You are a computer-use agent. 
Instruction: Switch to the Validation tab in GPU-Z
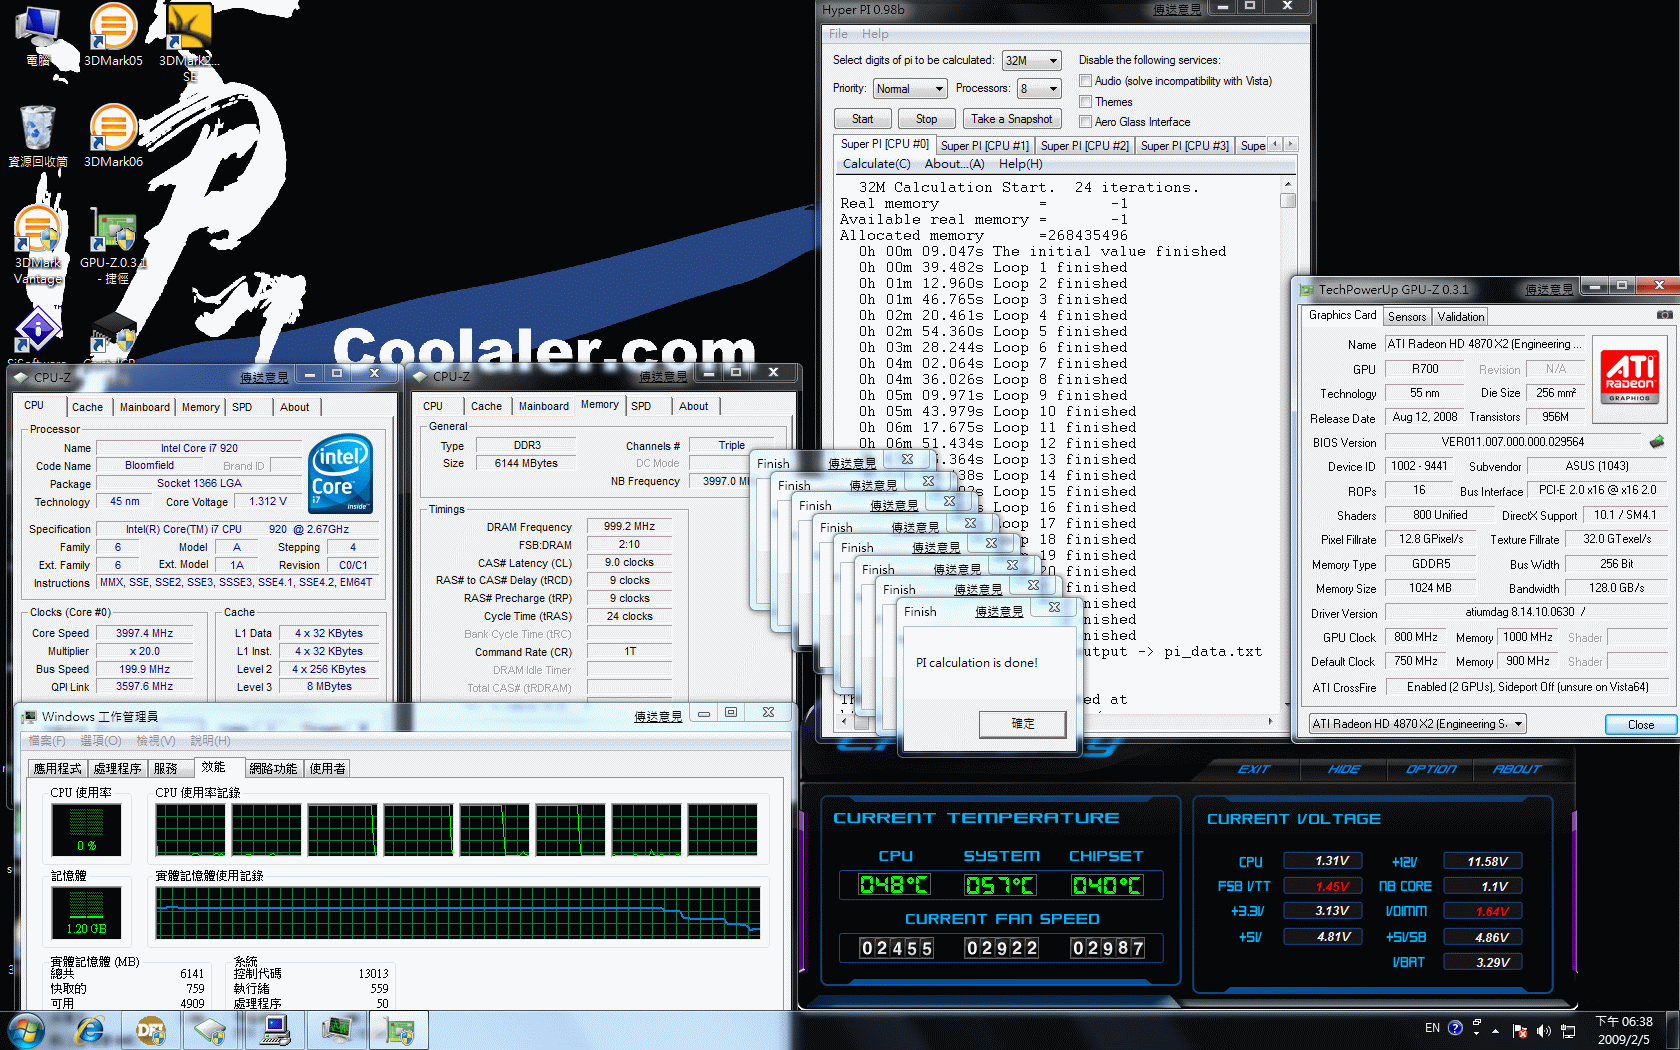pos(1461,317)
